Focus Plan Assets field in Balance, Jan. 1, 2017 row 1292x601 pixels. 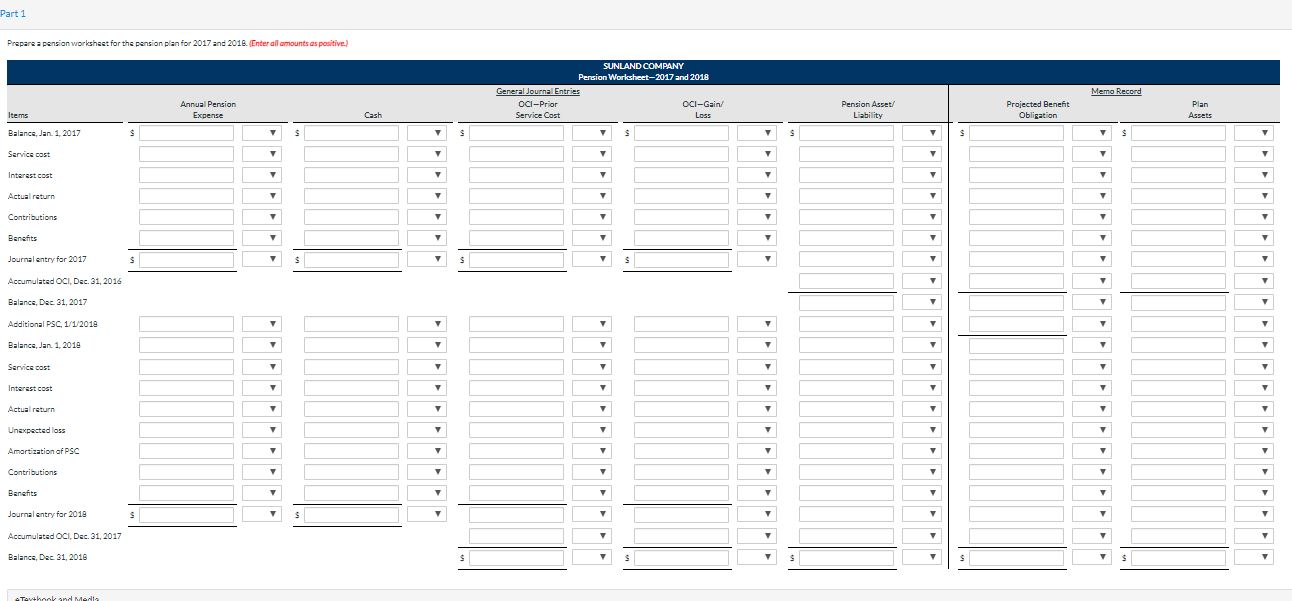1178,133
